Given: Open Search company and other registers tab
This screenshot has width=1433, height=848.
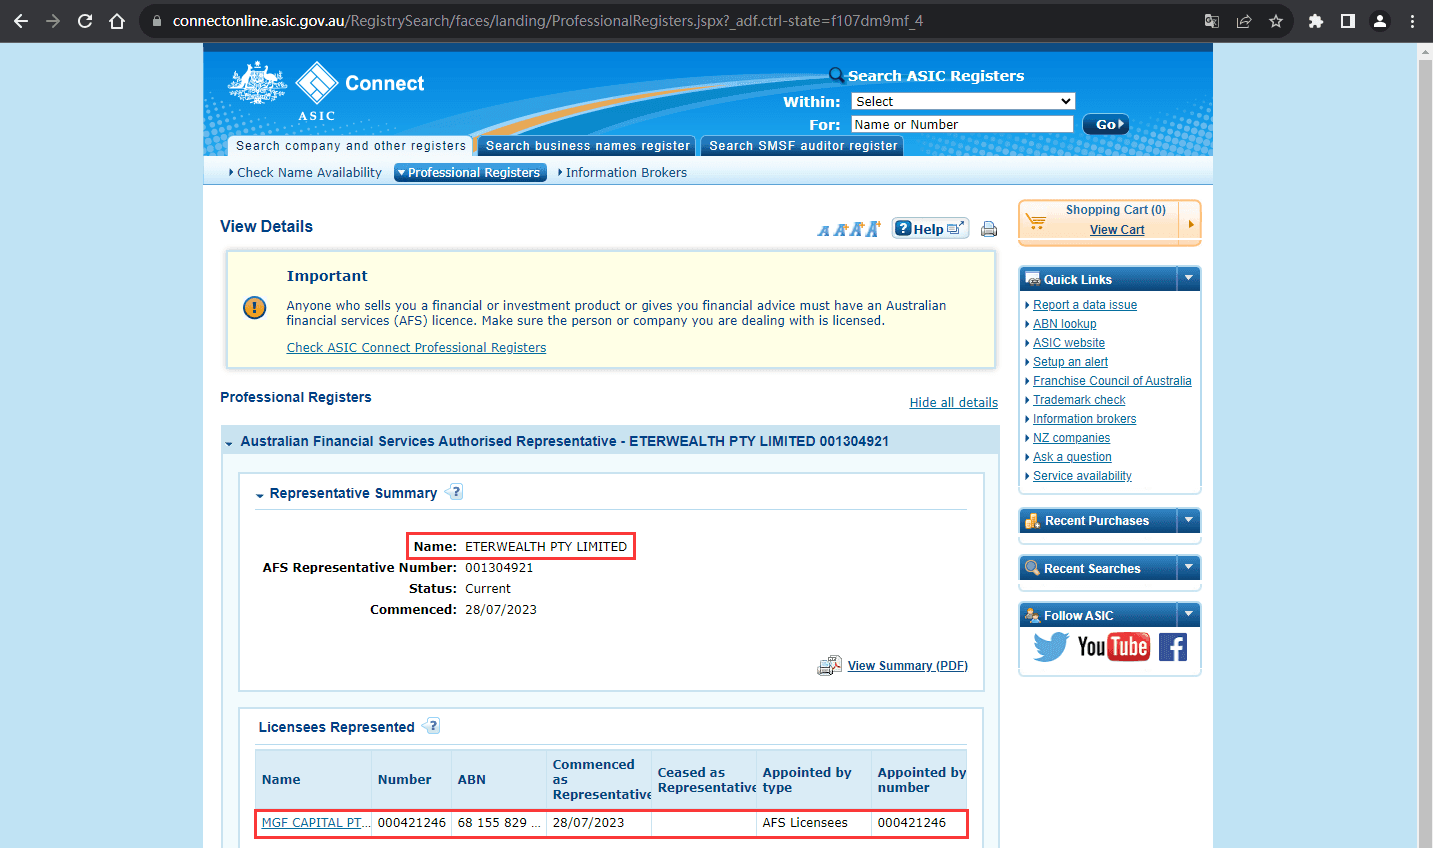Looking at the screenshot, I should 351,146.
